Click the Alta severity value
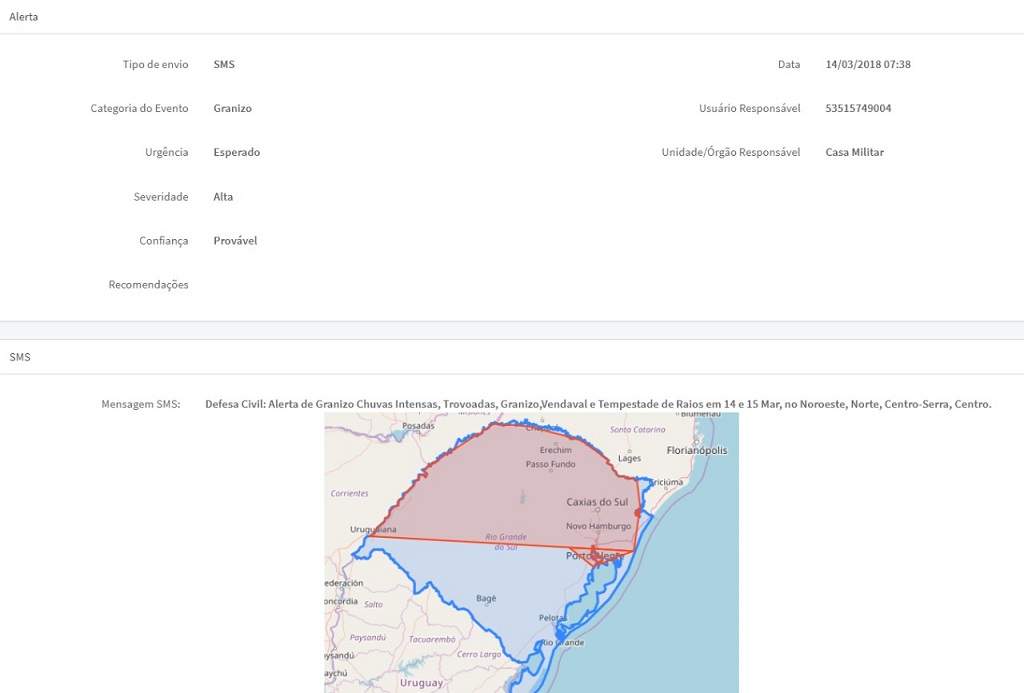The width and height of the screenshot is (1024, 693). coord(223,197)
